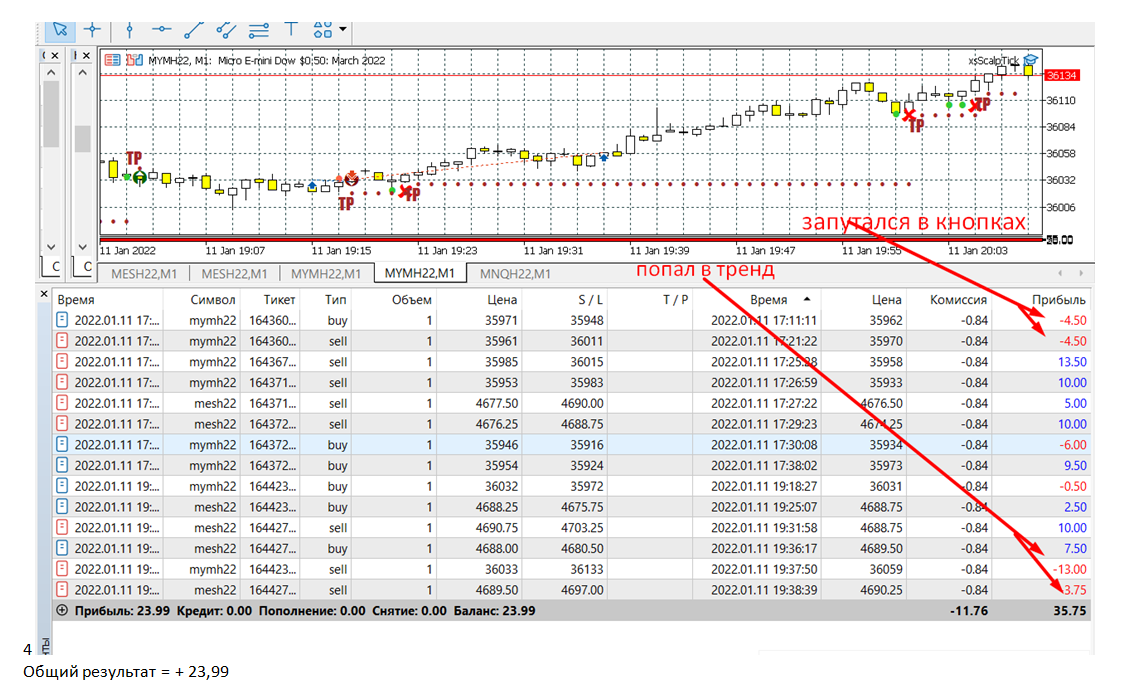Open the depth of market icon in chart
The height and width of the screenshot is (693, 1131).
(x=135, y=60)
